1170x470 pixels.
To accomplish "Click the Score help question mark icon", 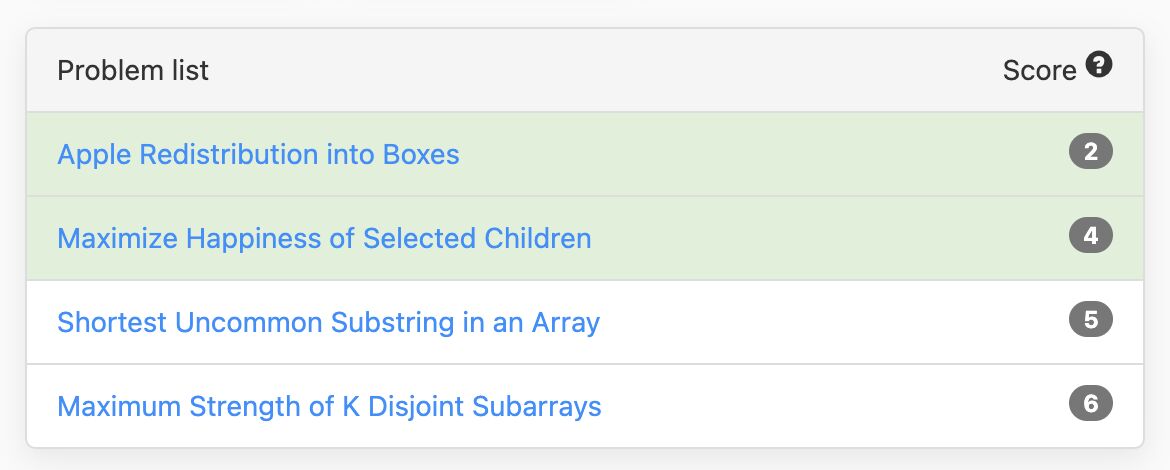I will [x=1098, y=65].
